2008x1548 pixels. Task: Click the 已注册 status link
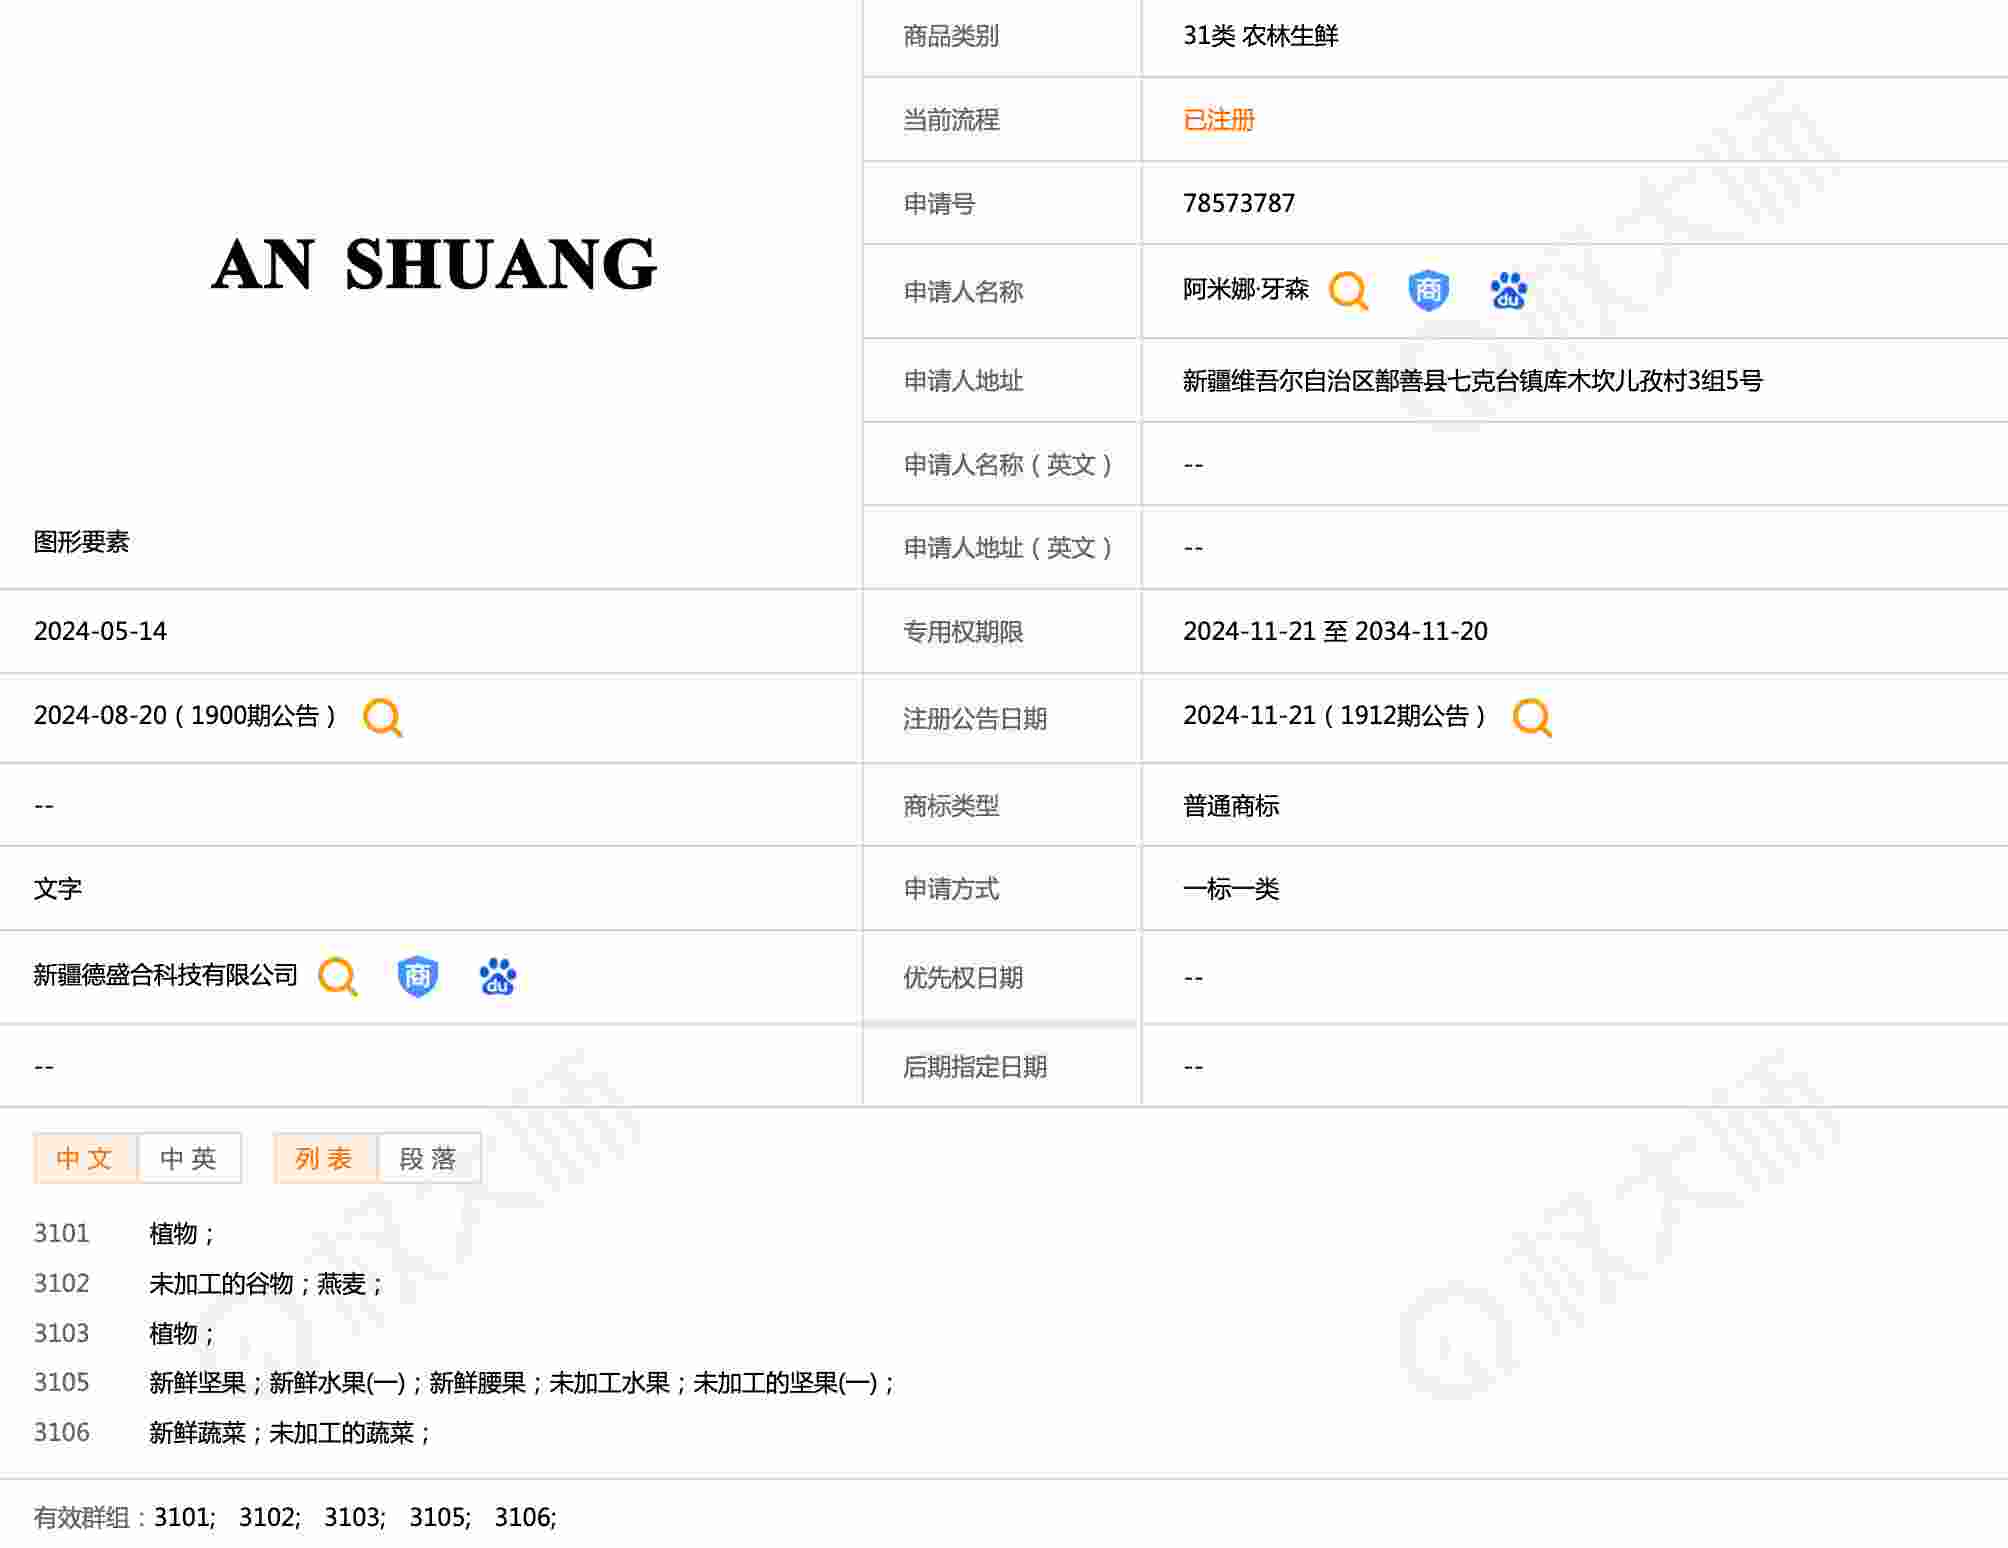click(1218, 120)
